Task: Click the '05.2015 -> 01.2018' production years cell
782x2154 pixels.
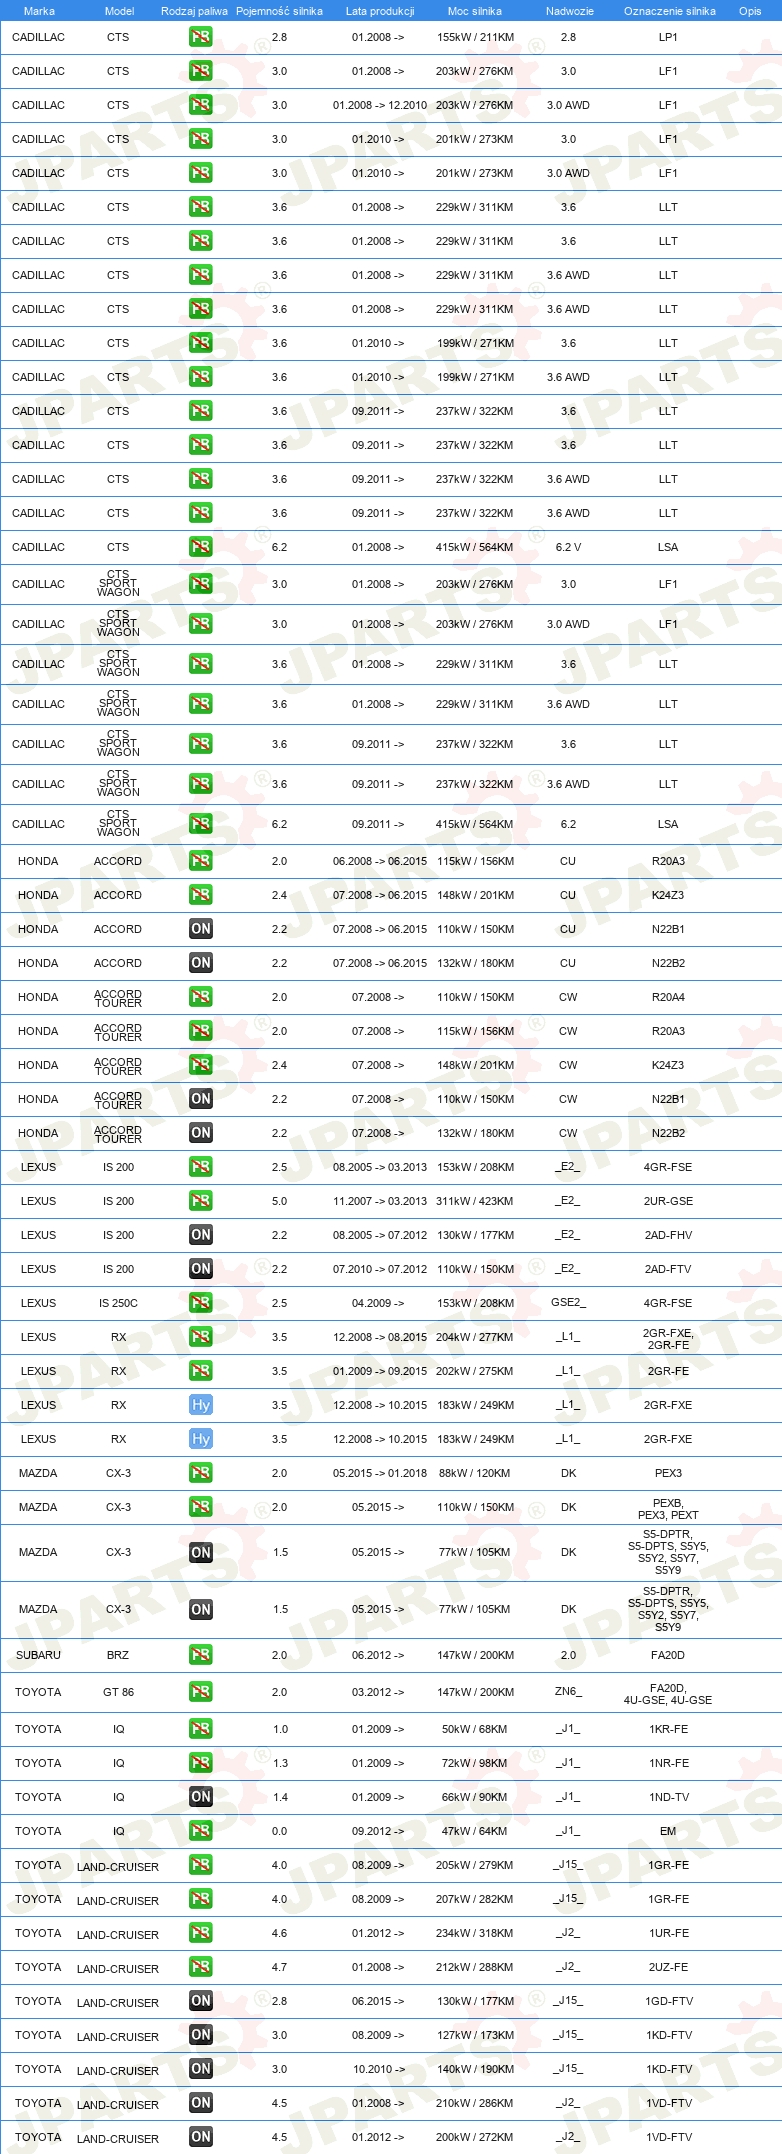Action: click(380, 1473)
